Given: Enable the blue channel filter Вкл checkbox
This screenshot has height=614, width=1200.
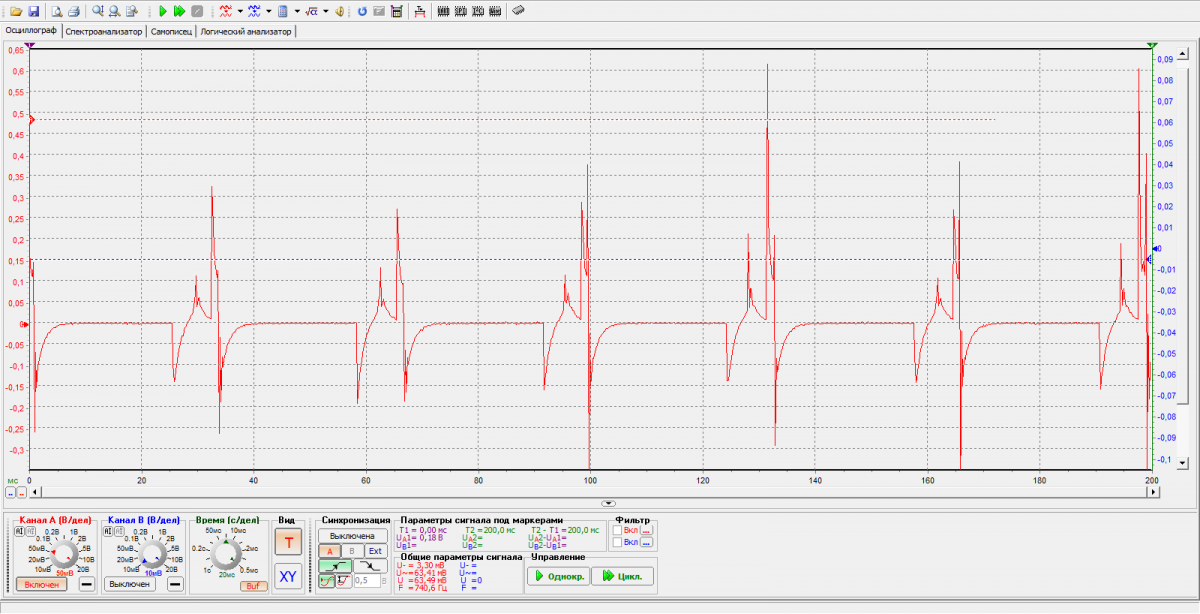Looking at the screenshot, I should click(617, 542).
